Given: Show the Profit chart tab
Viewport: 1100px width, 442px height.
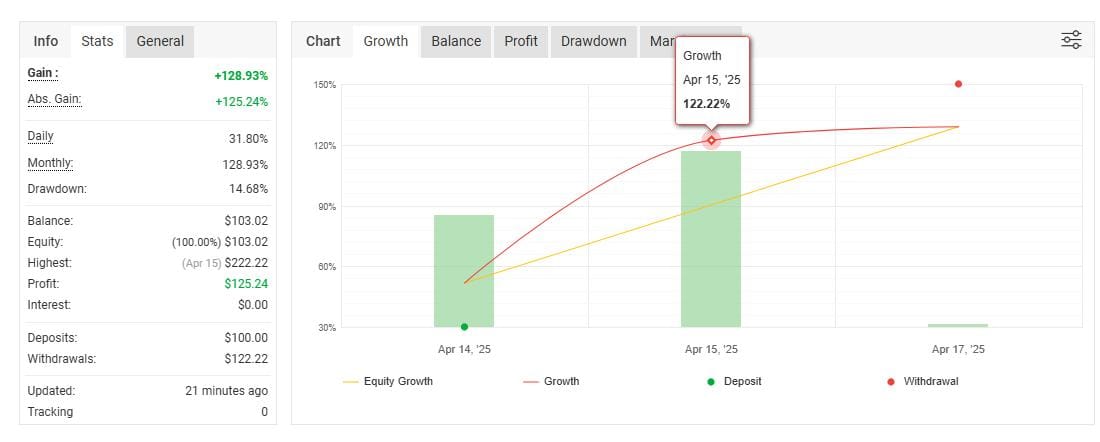Looking at the screenshot, I should click(521, 41).
